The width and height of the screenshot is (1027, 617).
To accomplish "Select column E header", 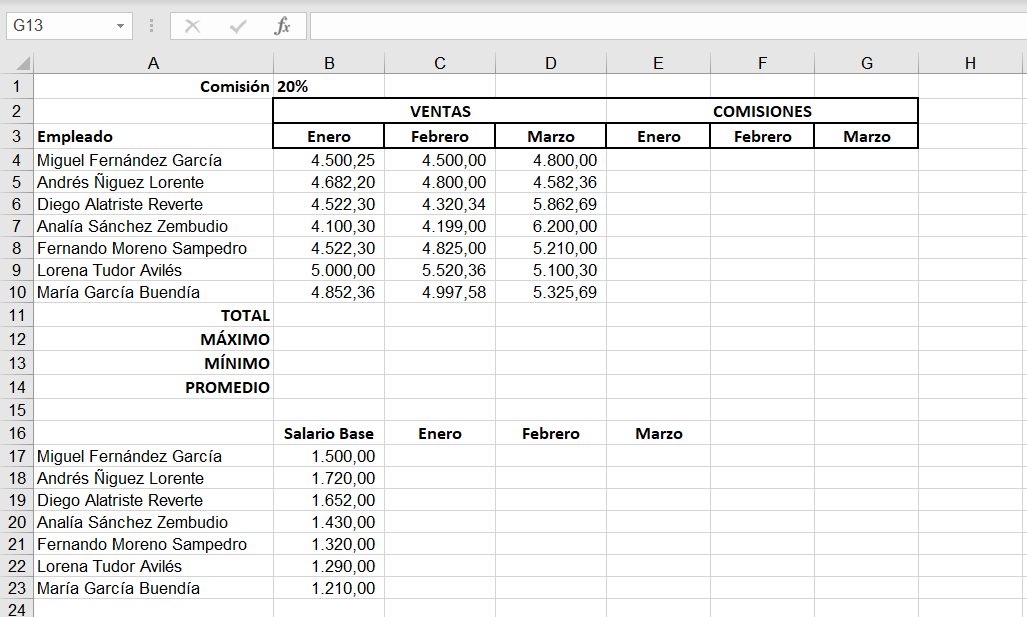I will pyautogui.click(x=658, y=64).
